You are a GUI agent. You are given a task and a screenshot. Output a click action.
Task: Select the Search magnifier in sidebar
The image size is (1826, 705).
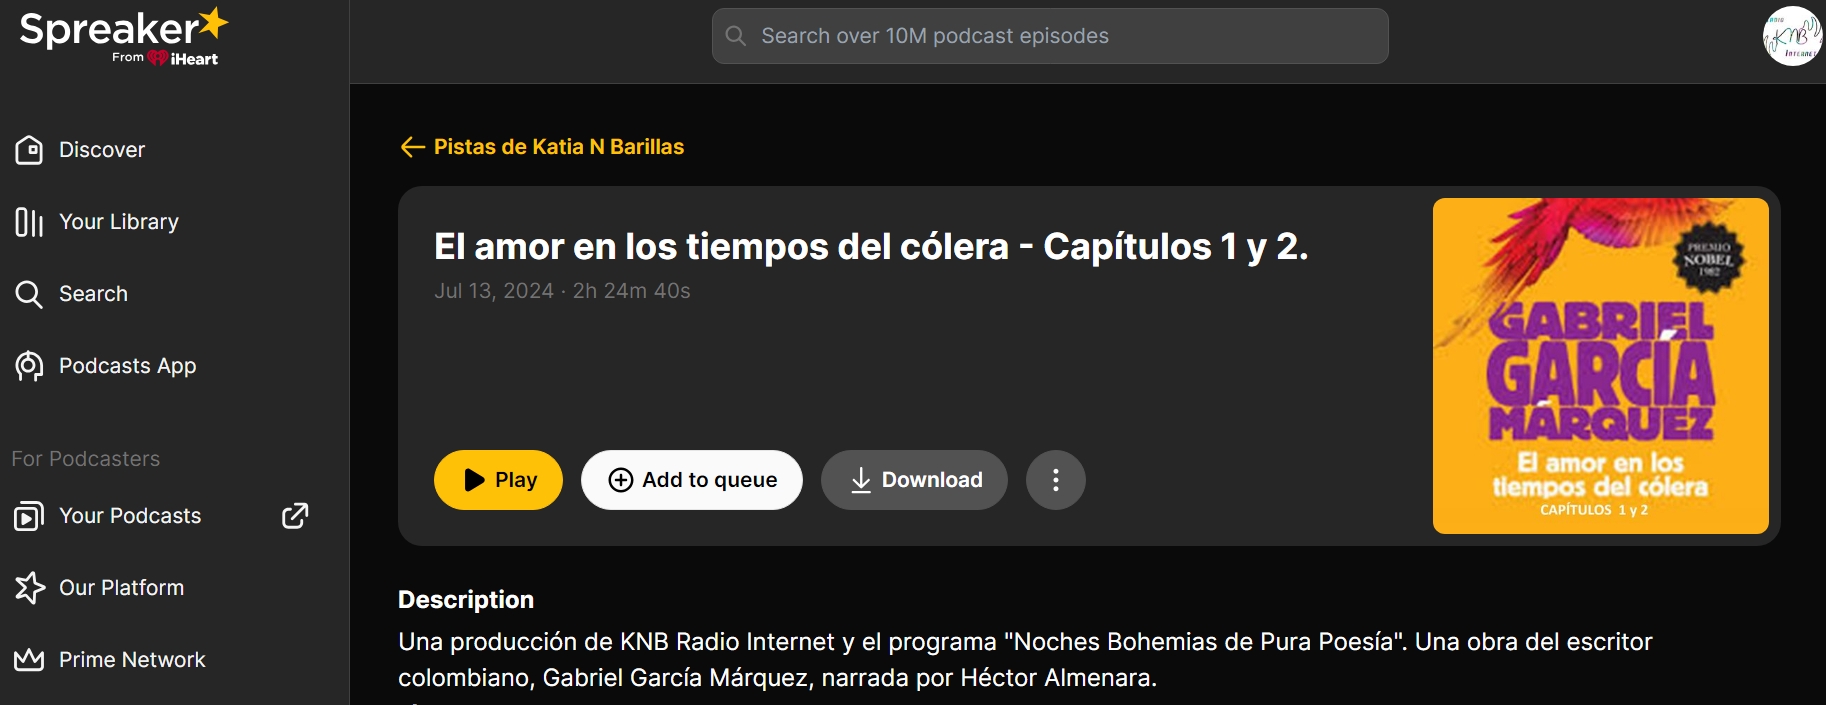[29, 294]
